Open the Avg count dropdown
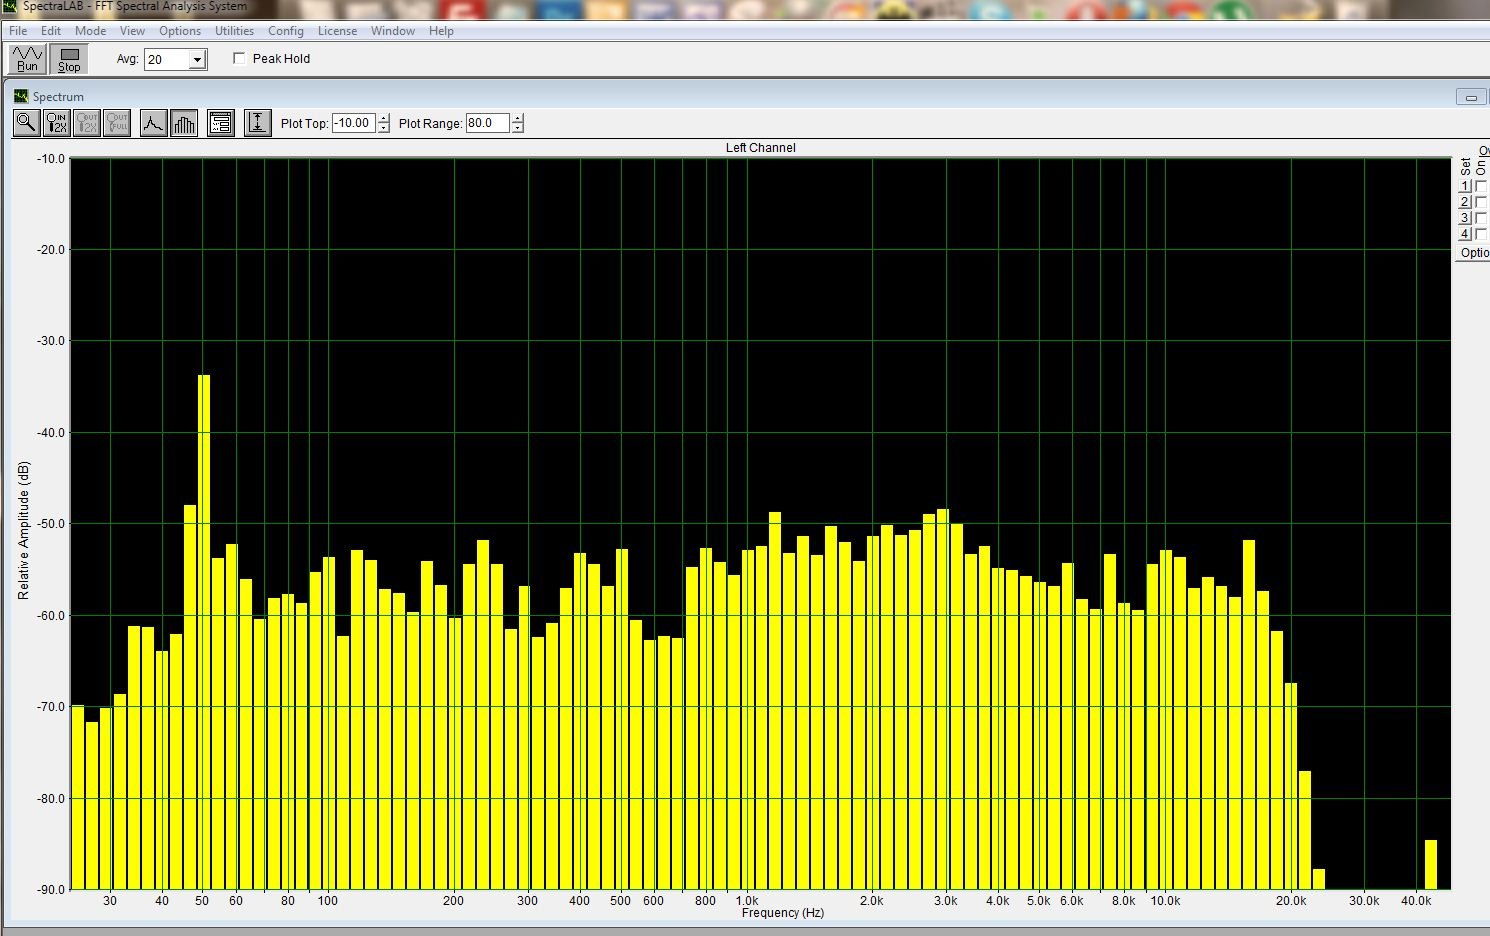This screenshot has height=936, width=1490. coord(197,60)
